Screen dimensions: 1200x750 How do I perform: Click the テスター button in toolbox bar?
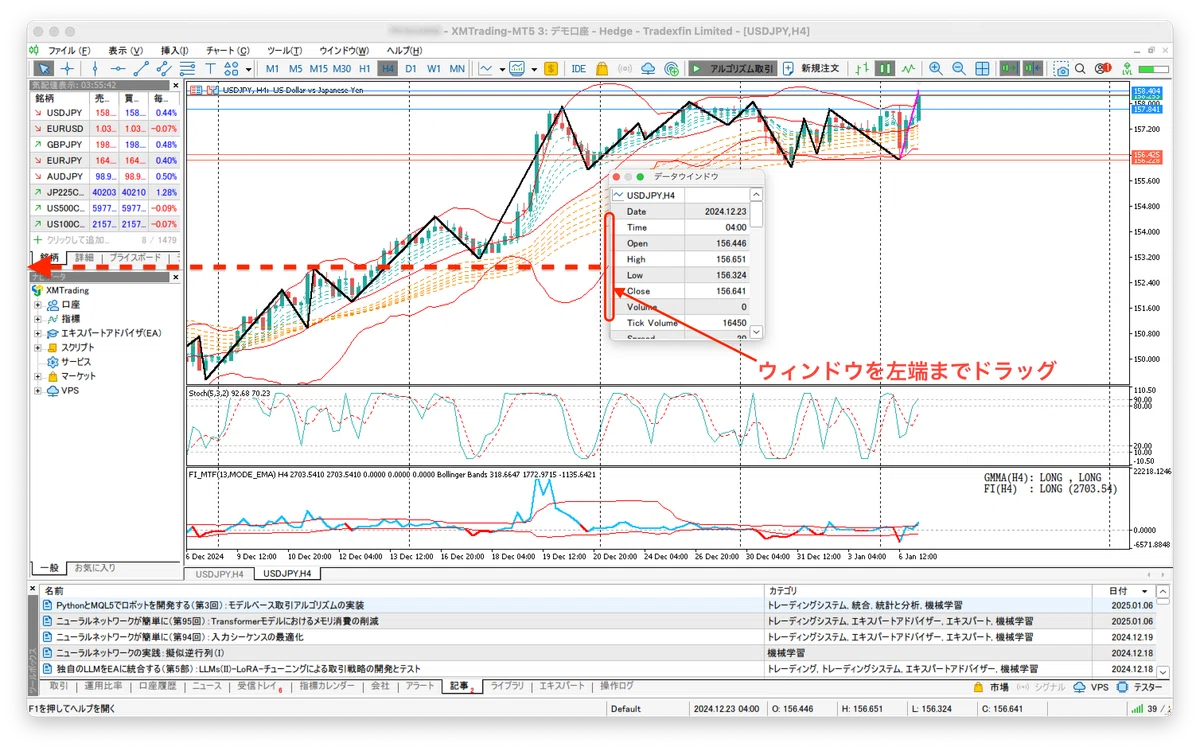[x=1139, y=687]
